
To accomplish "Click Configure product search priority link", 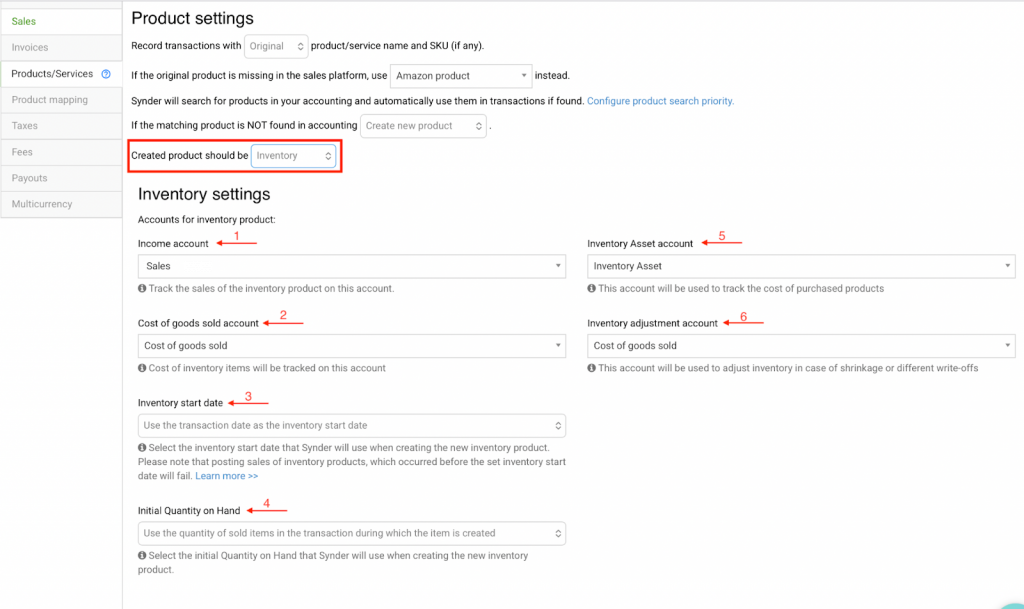I will [660, 101].
